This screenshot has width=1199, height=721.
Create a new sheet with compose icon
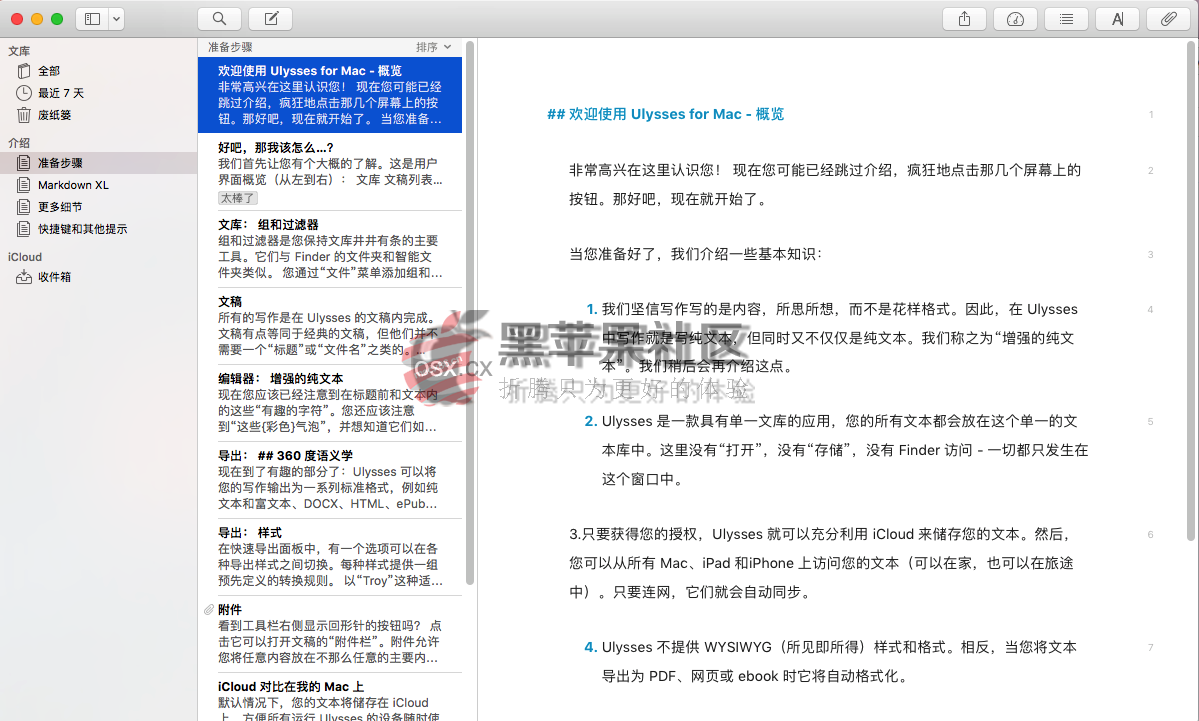pyautogui.click(x=271, y=19)
